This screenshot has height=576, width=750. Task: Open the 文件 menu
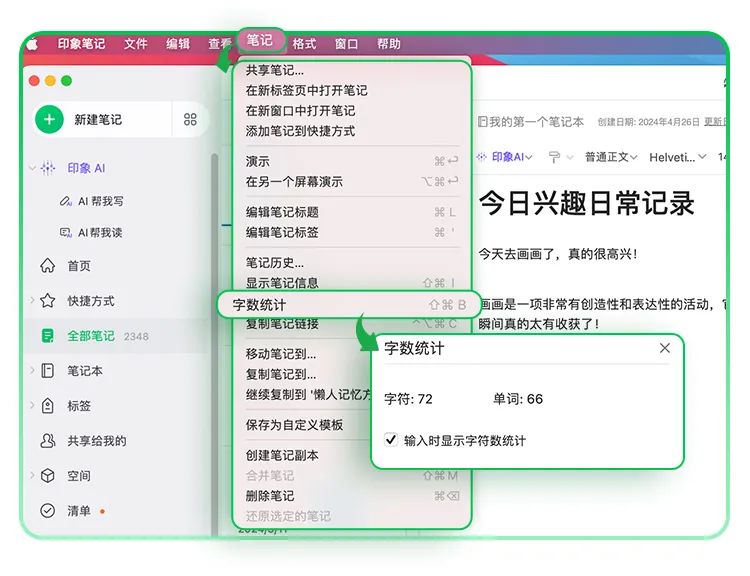[x=136, y=44]
